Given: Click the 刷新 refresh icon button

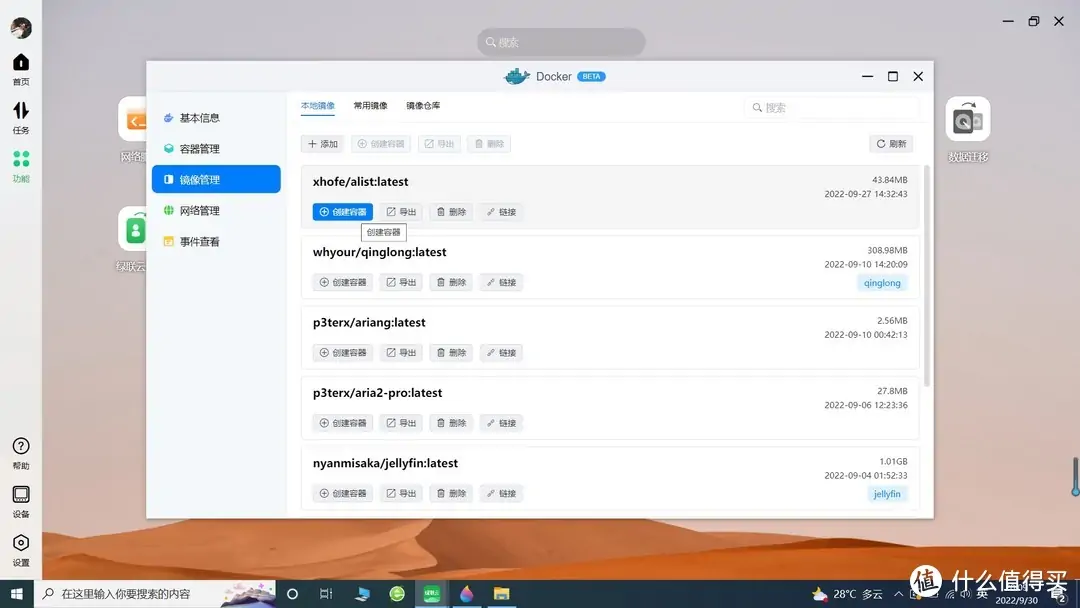Looking at the screenshot, I should tap(889, 143).
